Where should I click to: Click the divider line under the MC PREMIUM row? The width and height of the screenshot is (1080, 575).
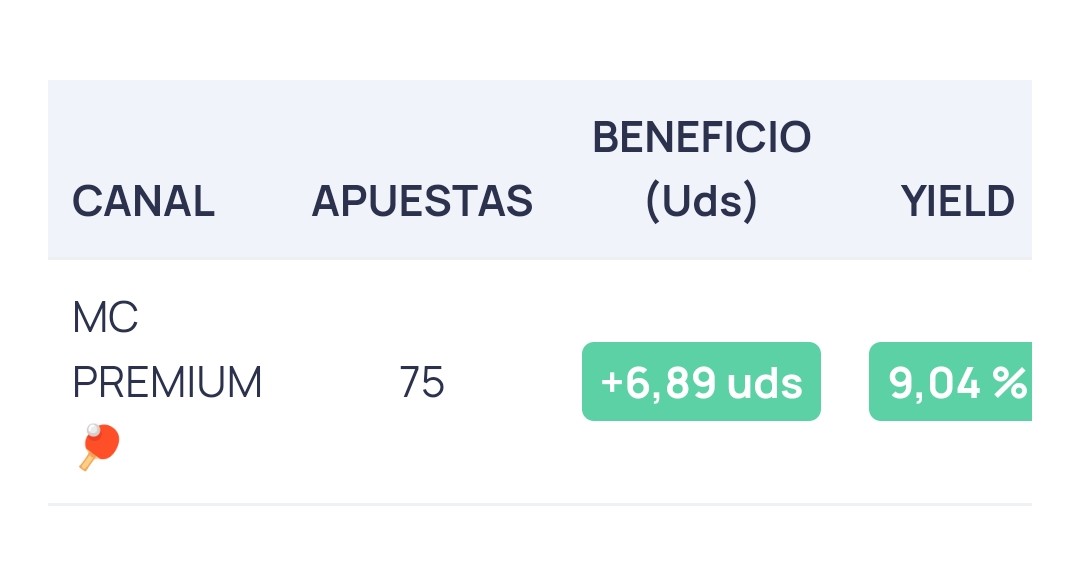click(540, 504)
